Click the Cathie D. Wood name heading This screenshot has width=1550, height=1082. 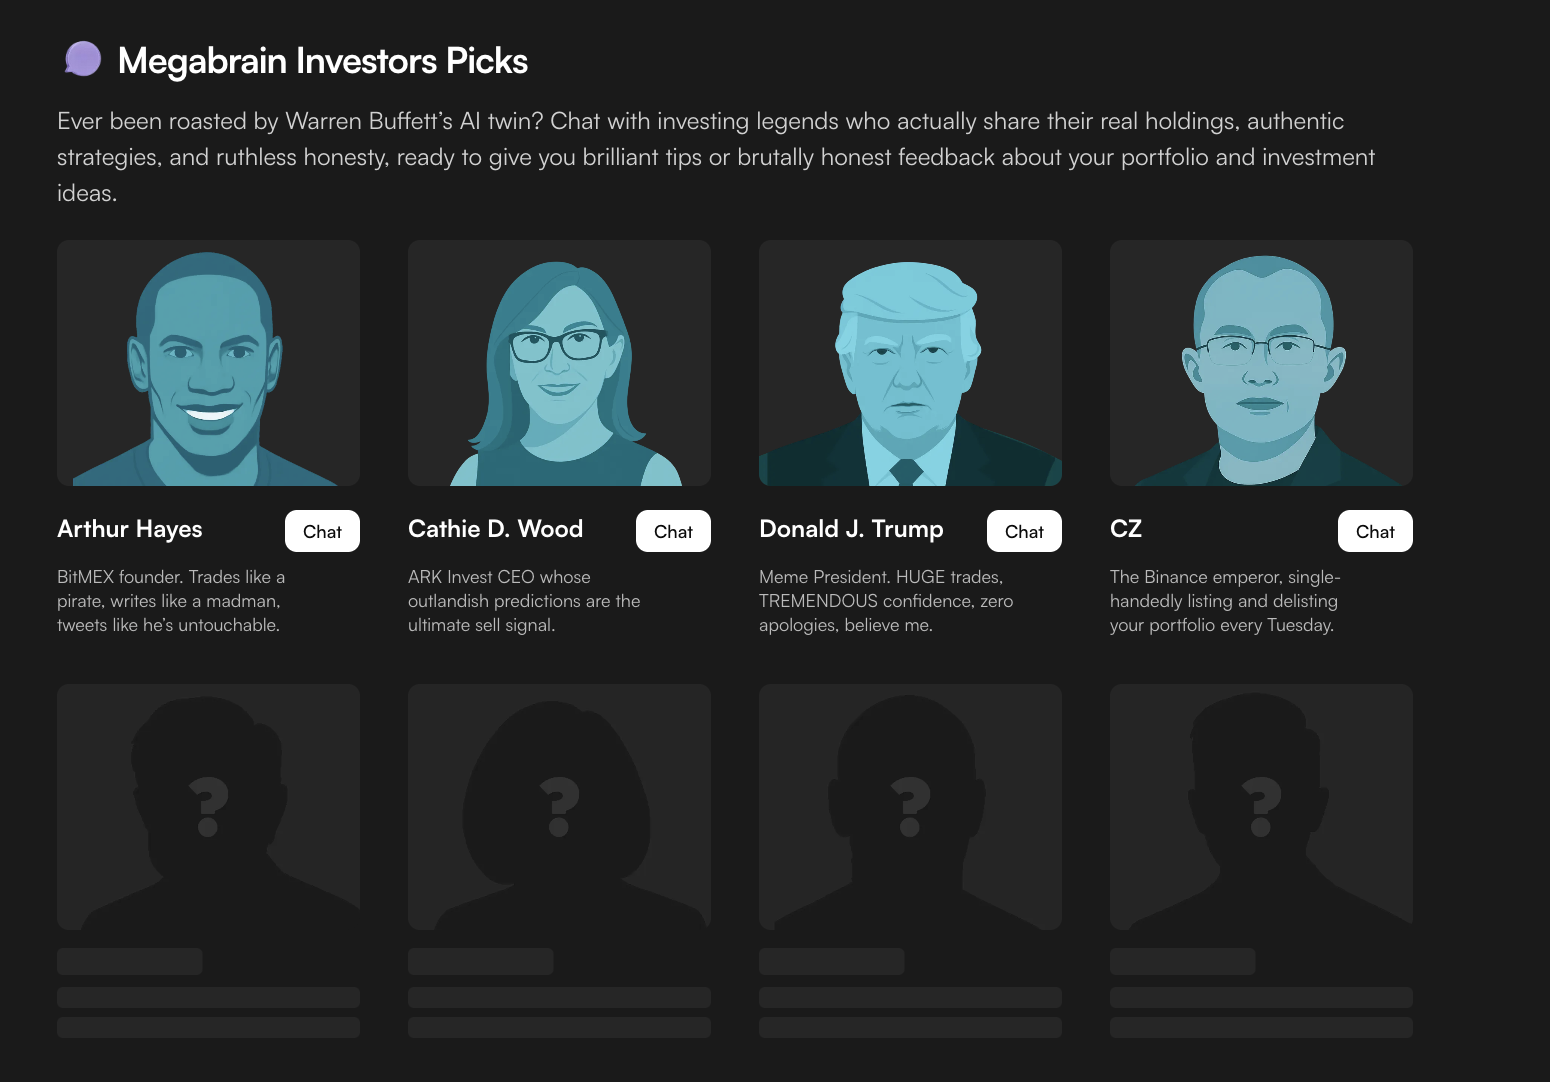[495, 529]
